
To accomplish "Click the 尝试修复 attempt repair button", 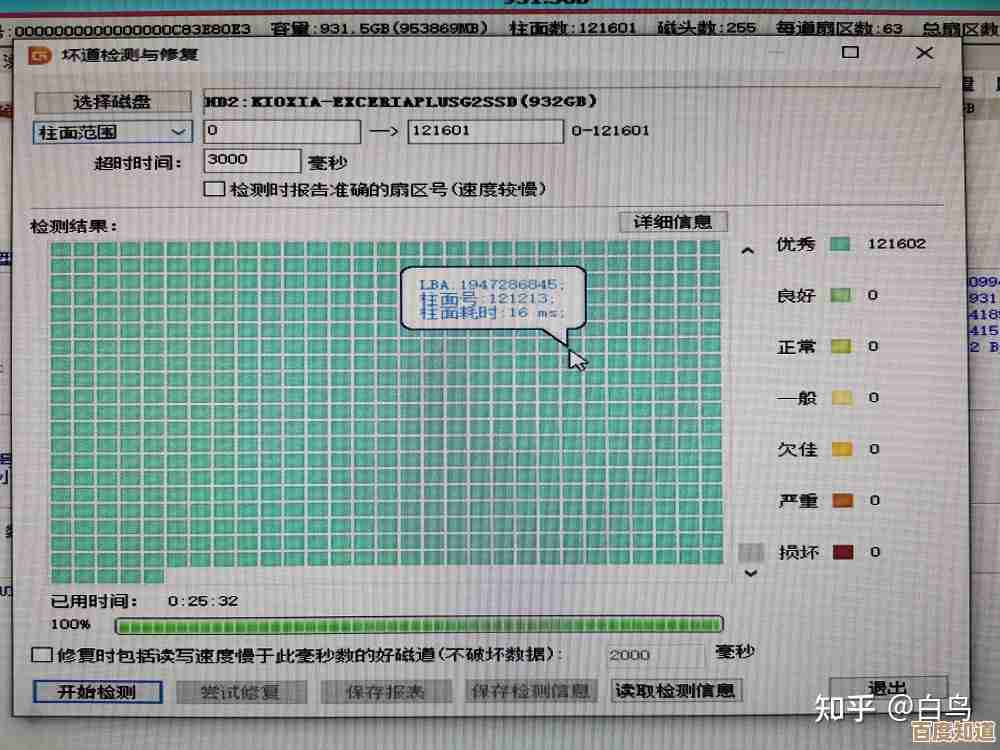I will (x=243, y=690).
